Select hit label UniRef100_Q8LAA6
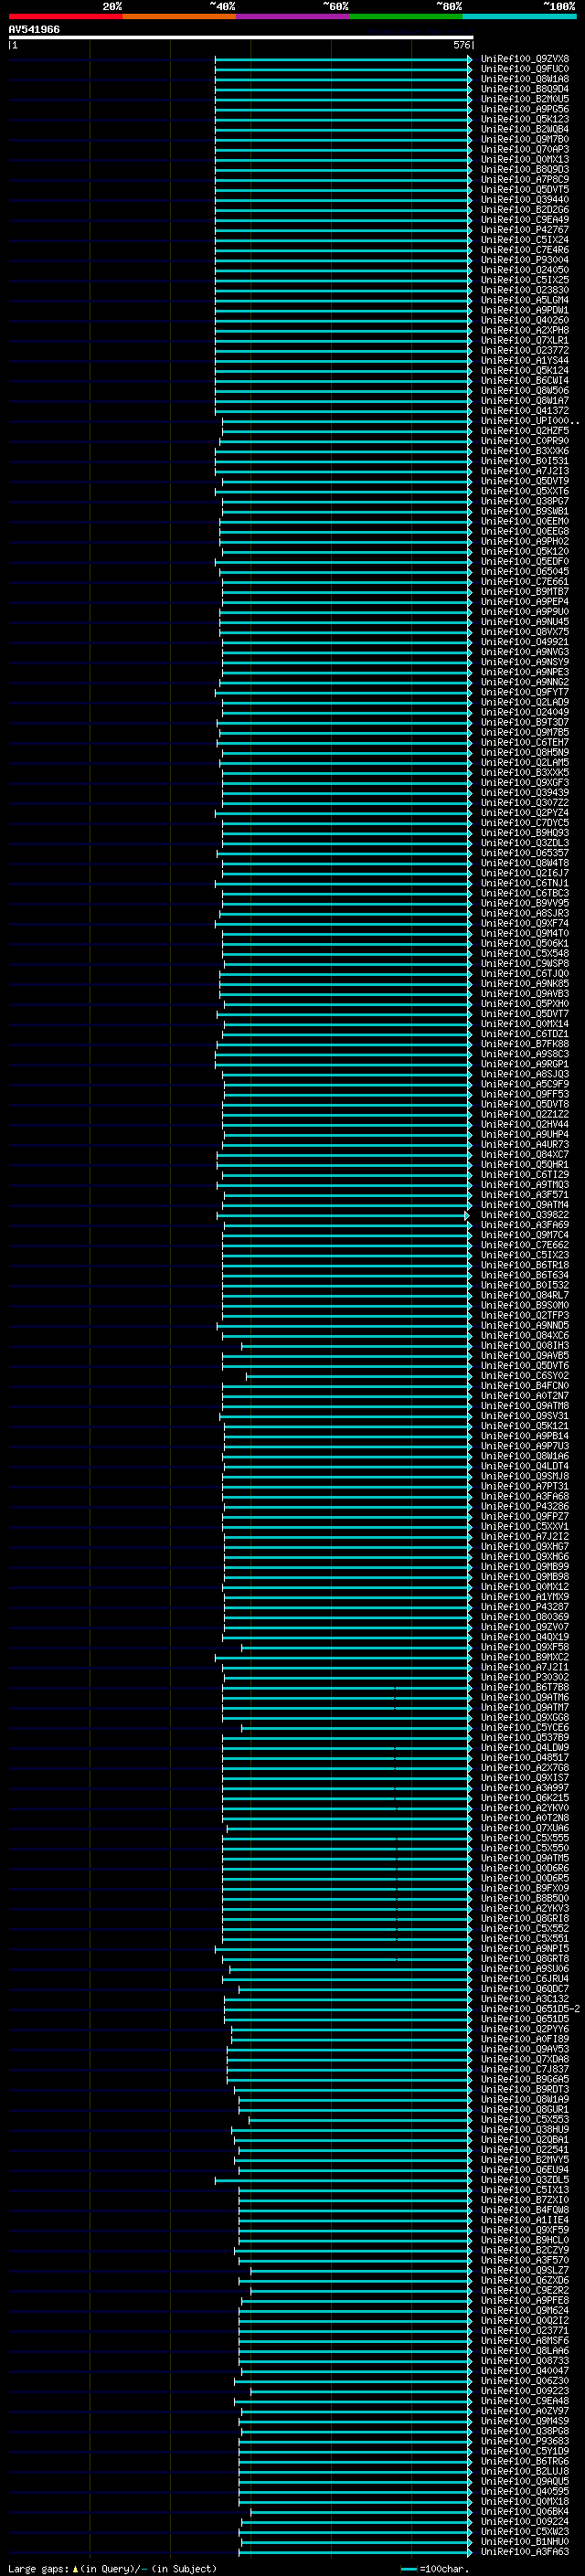 coord(525,2351)
